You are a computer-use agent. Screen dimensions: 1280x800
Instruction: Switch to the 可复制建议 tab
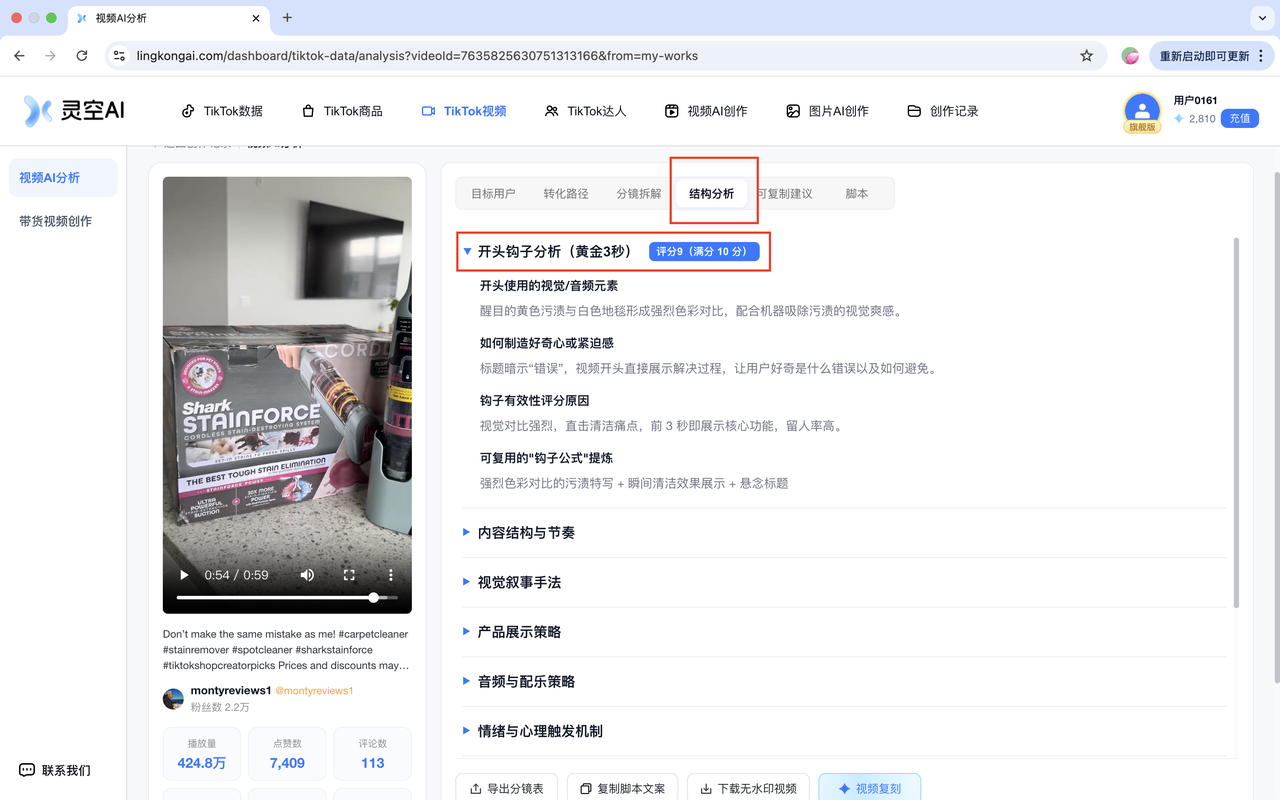(784, 193)
